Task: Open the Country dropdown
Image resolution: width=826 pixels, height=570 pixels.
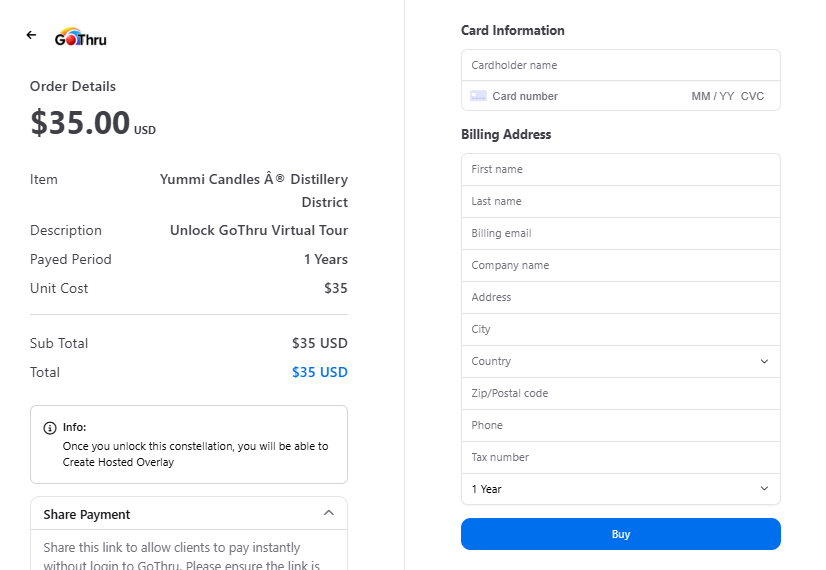Action: pos(620,361)
